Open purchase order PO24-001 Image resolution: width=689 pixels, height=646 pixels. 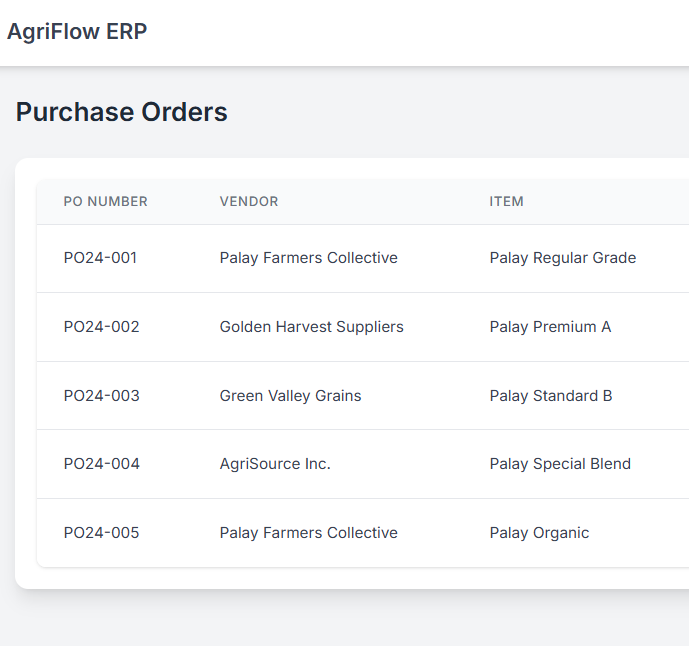click(x=100, y=258)
